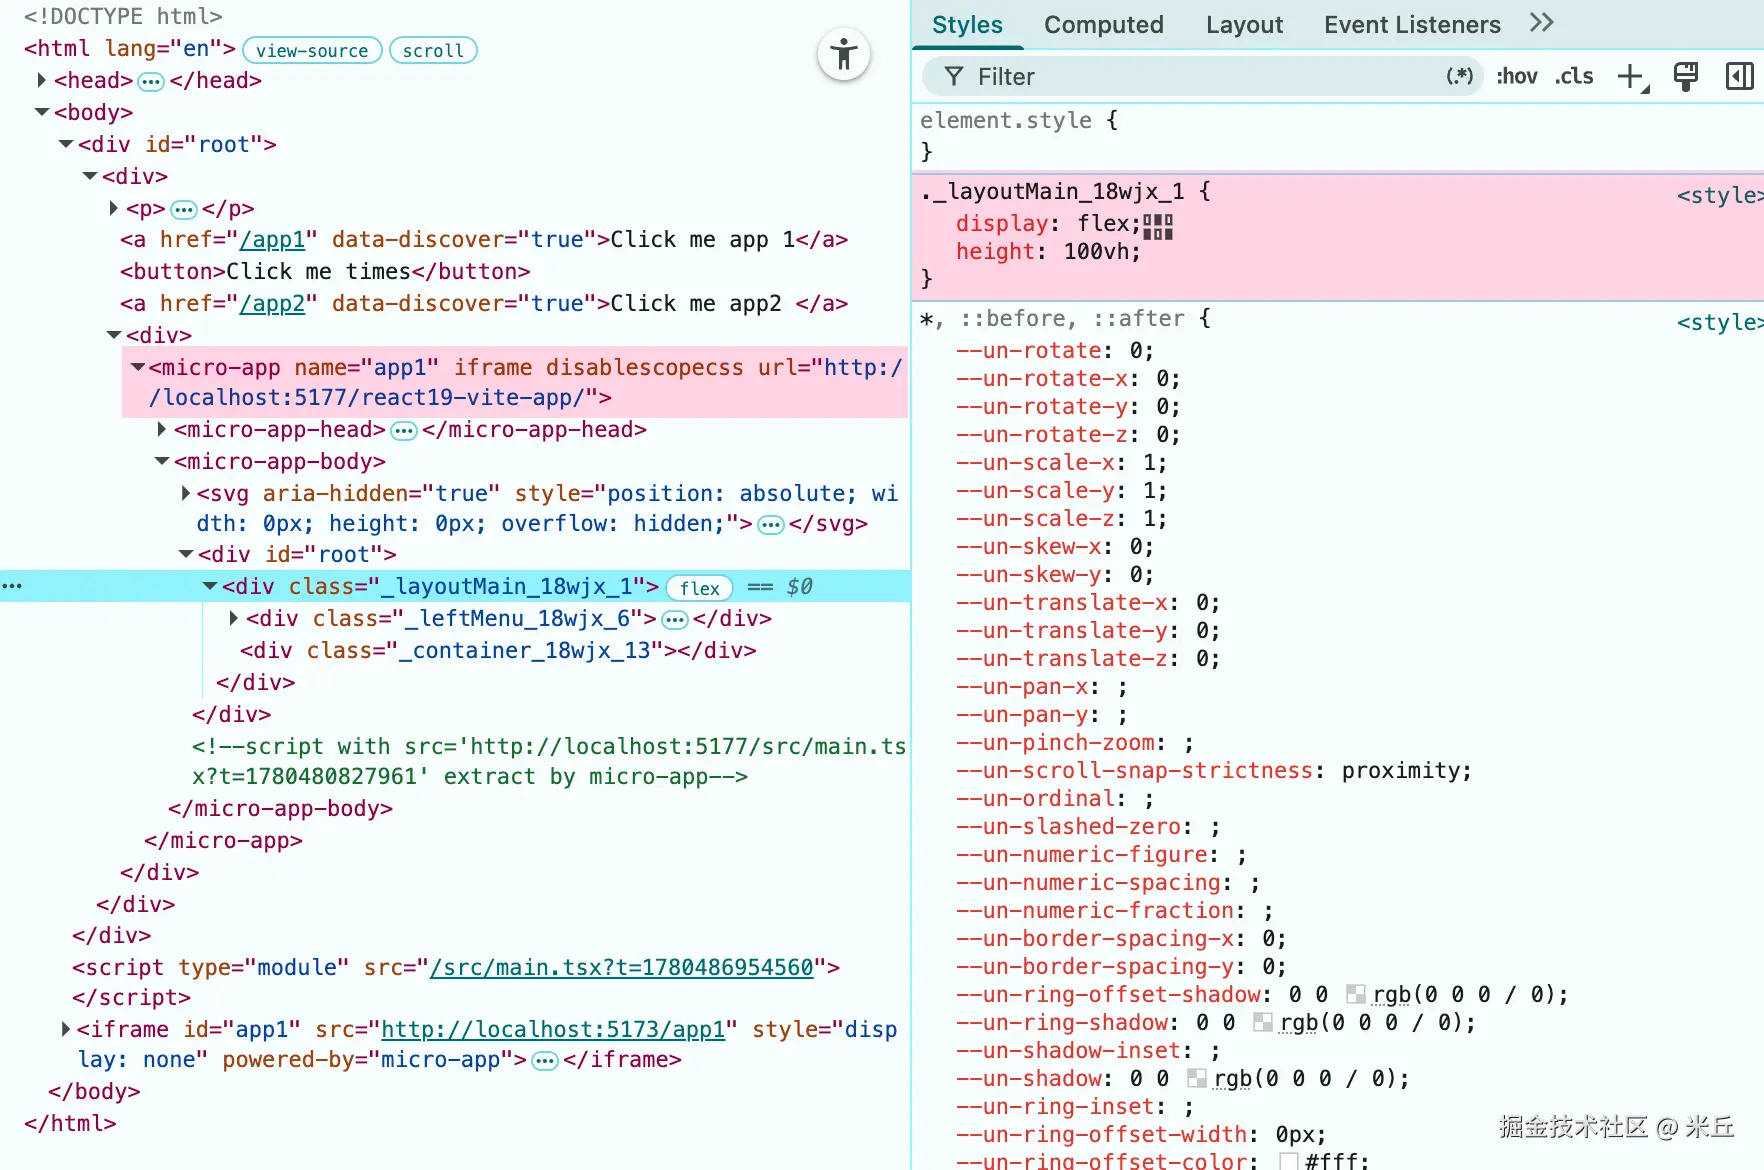
Task: Expand the micro-app-head element
Action: (x=162, y=429)
